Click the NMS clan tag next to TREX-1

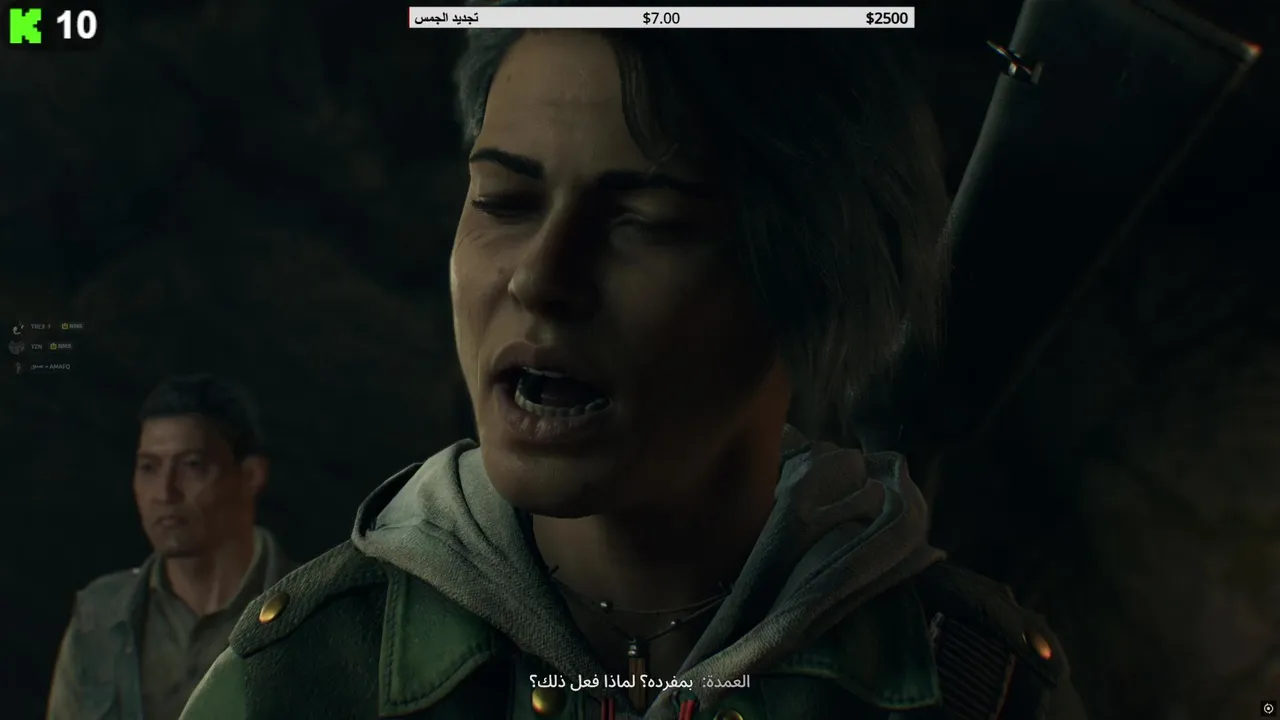coord(72,326)
